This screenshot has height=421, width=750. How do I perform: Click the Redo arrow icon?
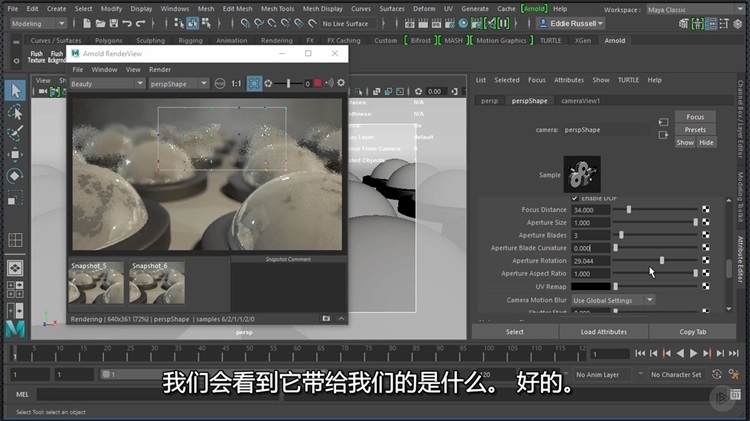tap(141, 23)
